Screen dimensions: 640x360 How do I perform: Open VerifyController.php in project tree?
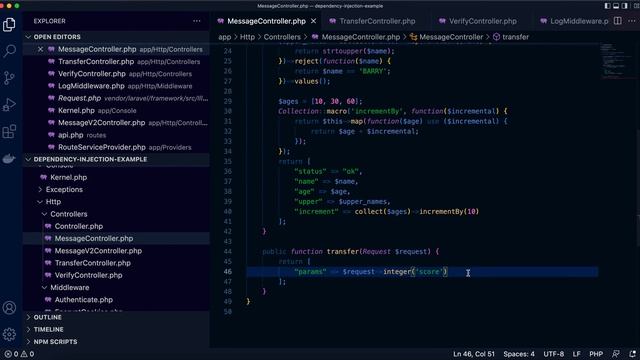pos(116,275)
